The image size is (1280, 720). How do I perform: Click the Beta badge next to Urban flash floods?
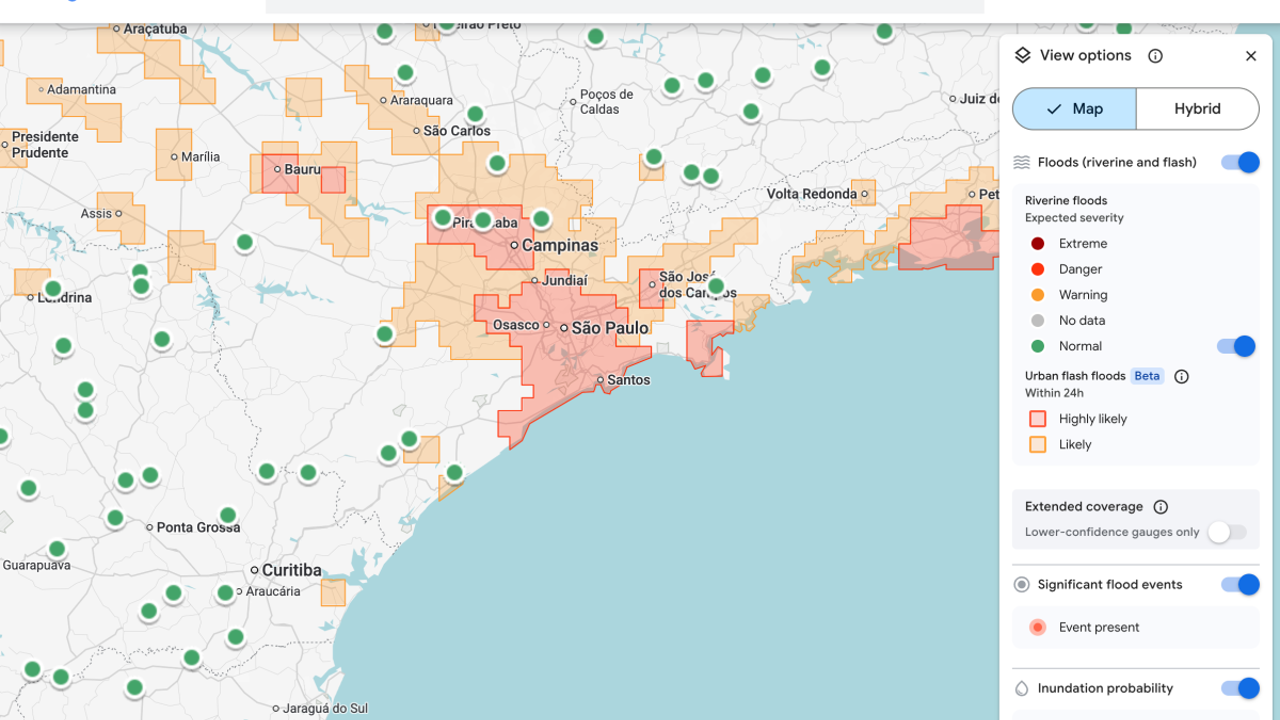point(1147,377)
